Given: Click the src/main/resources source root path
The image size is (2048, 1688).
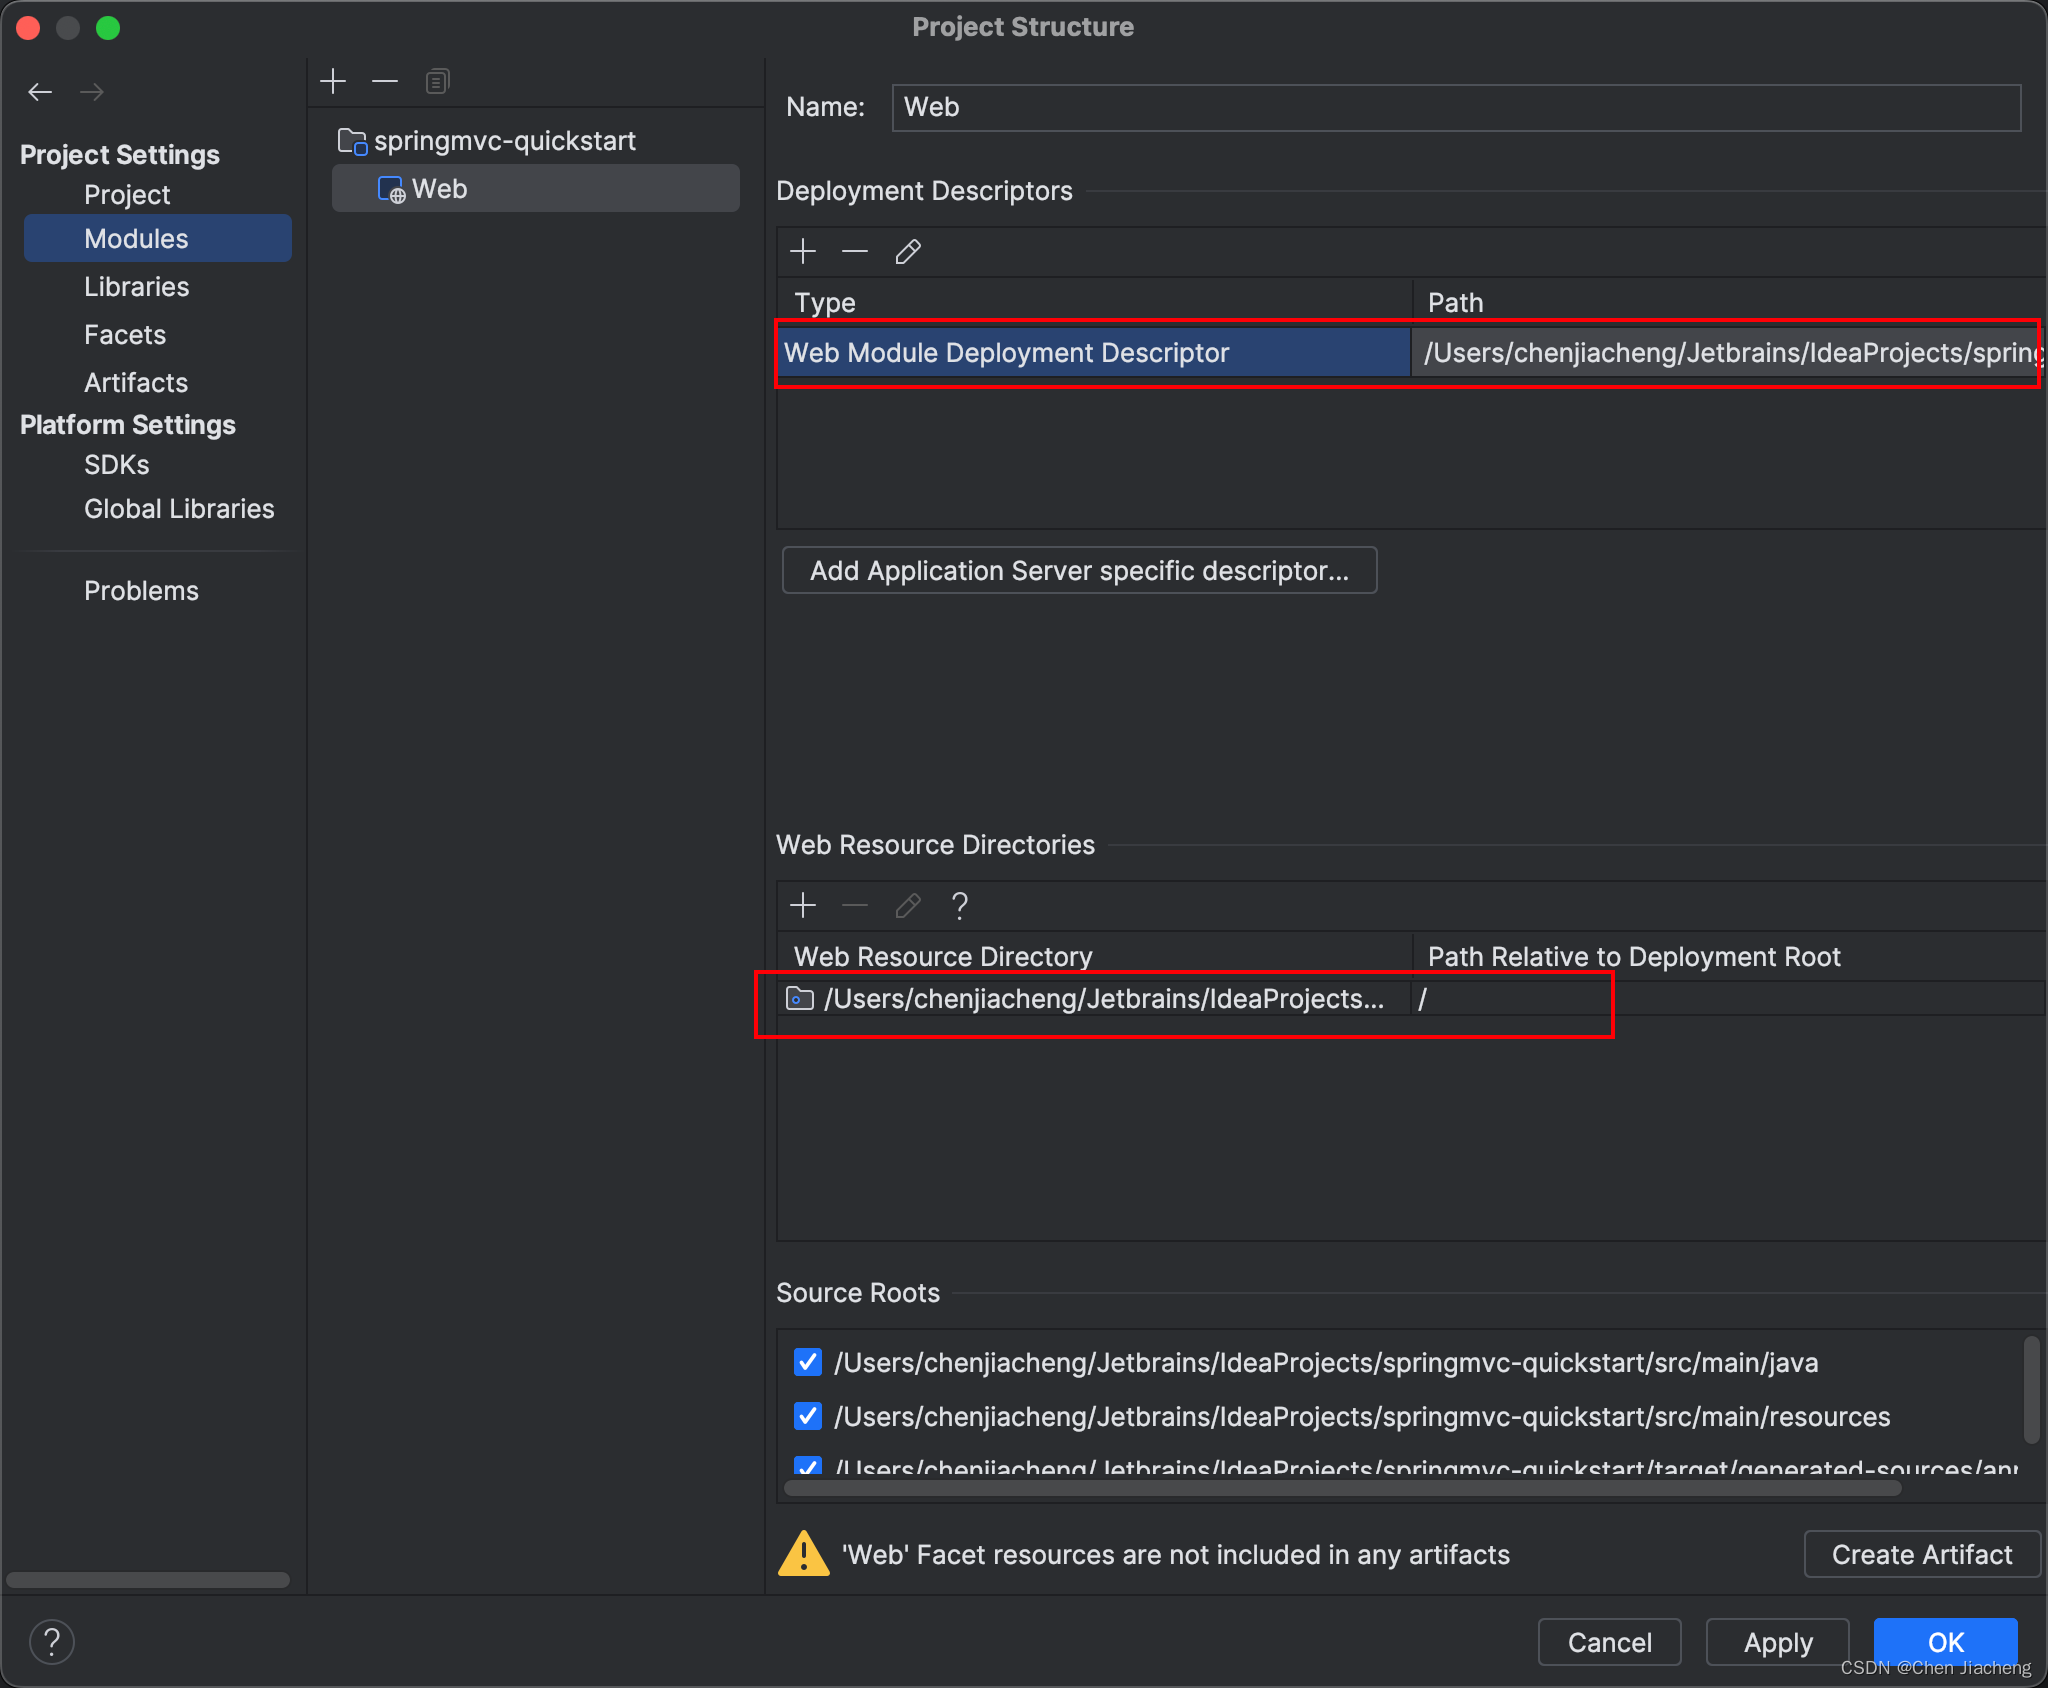Looking at the screenshot, I should click(1362, 1416).
